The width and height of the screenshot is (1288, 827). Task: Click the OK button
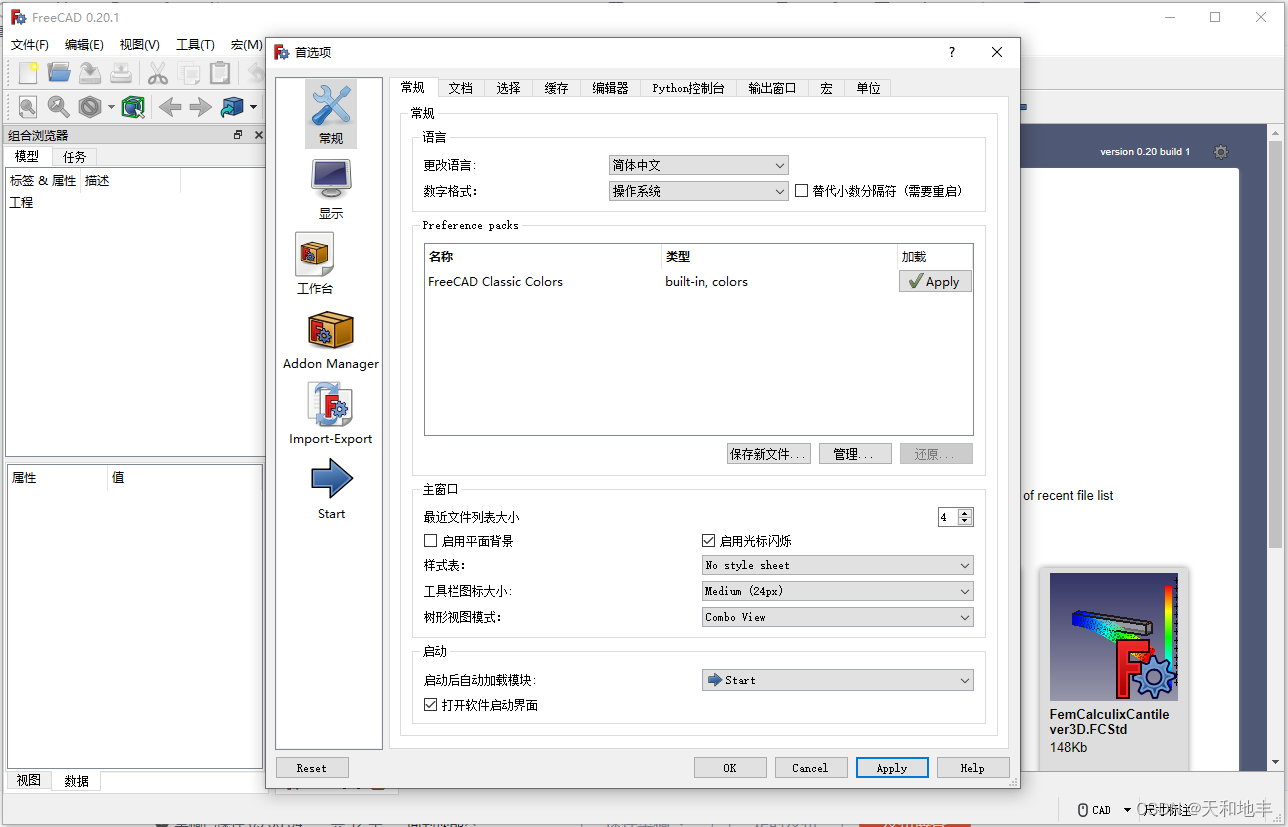(730, 768)
